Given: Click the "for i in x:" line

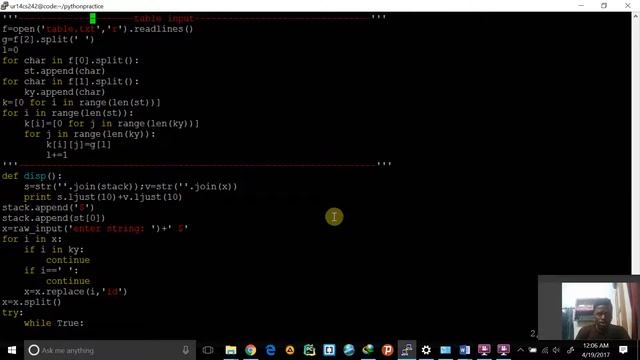Looking at the screenshot, I should coord(32,239).
